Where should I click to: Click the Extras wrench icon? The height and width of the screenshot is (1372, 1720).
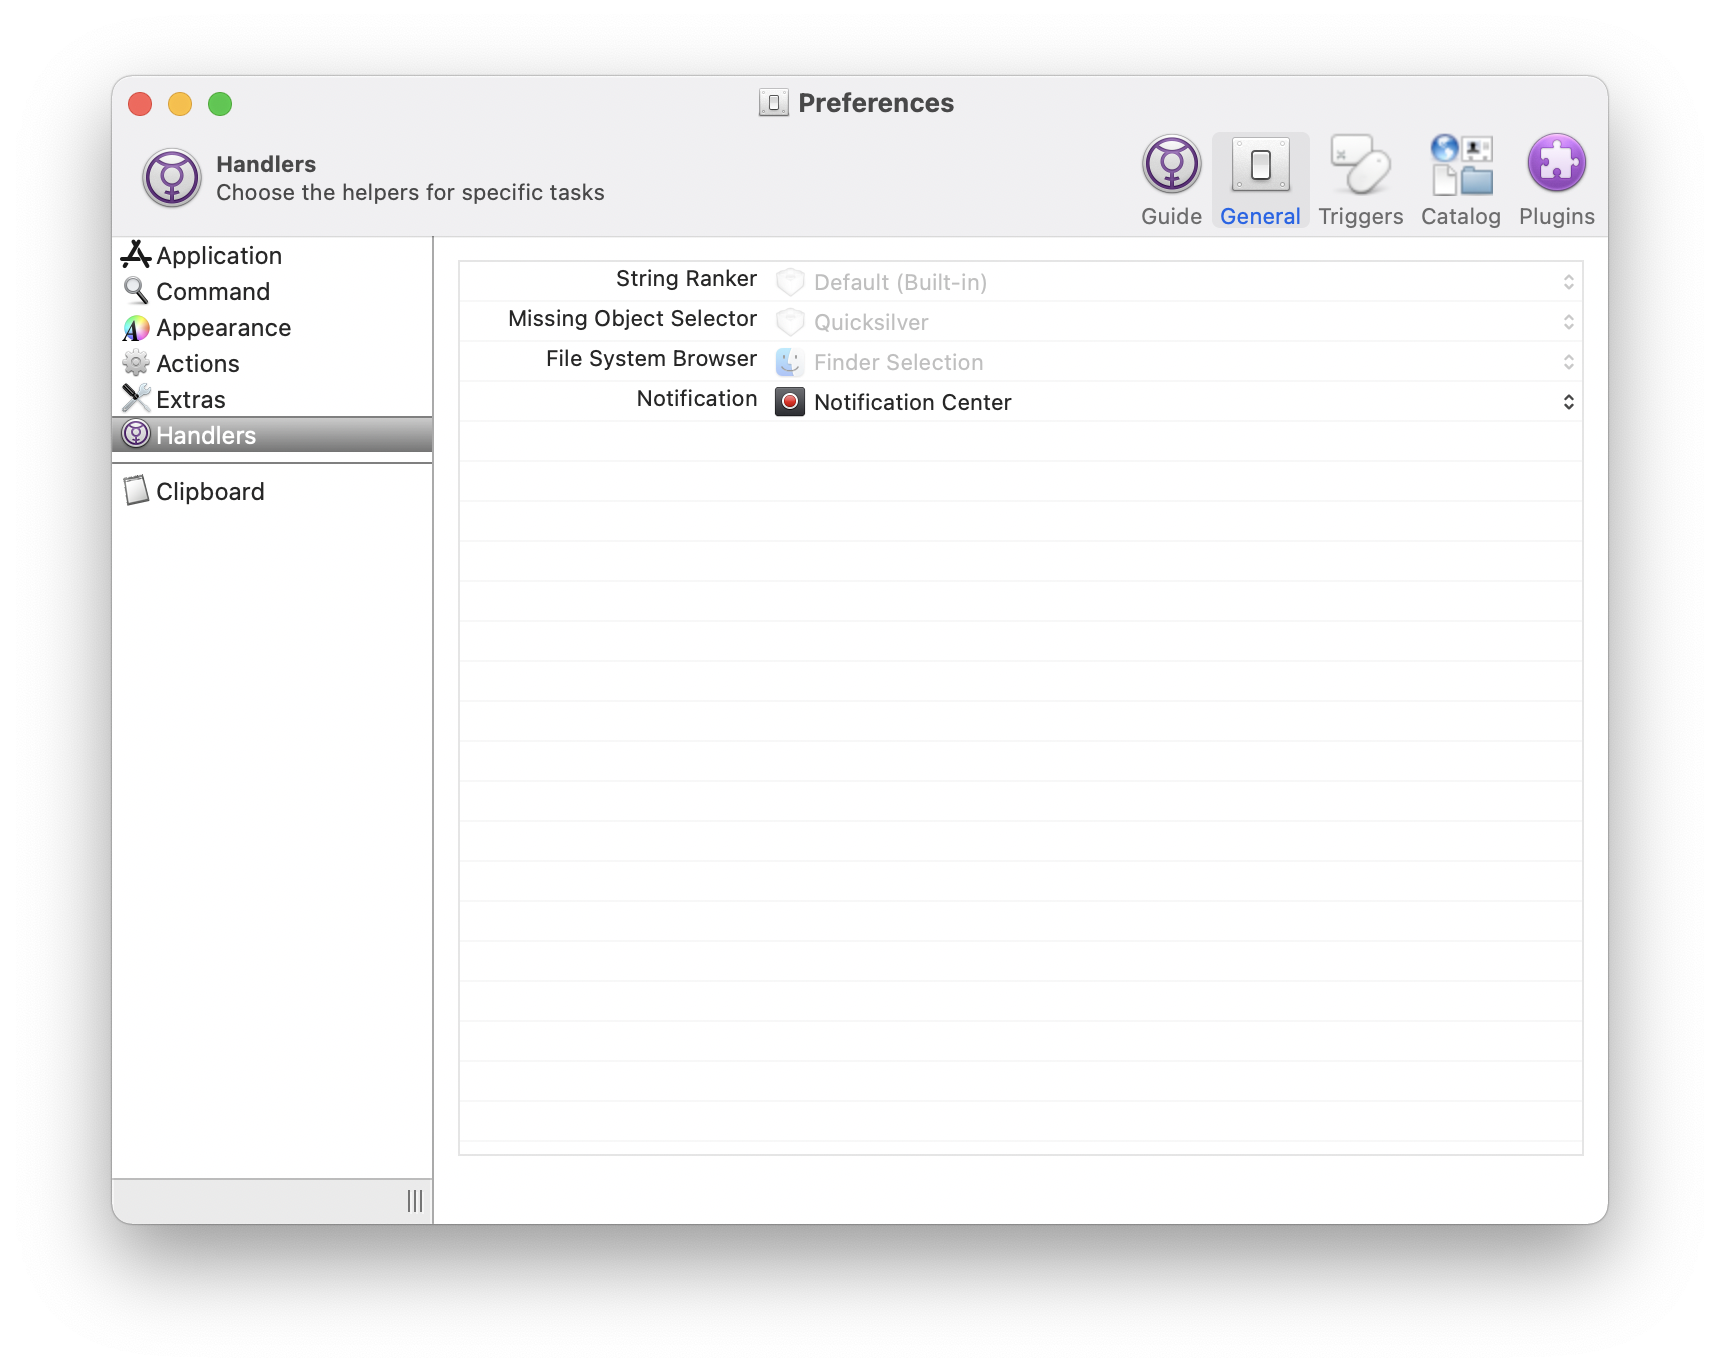point(137,399)
